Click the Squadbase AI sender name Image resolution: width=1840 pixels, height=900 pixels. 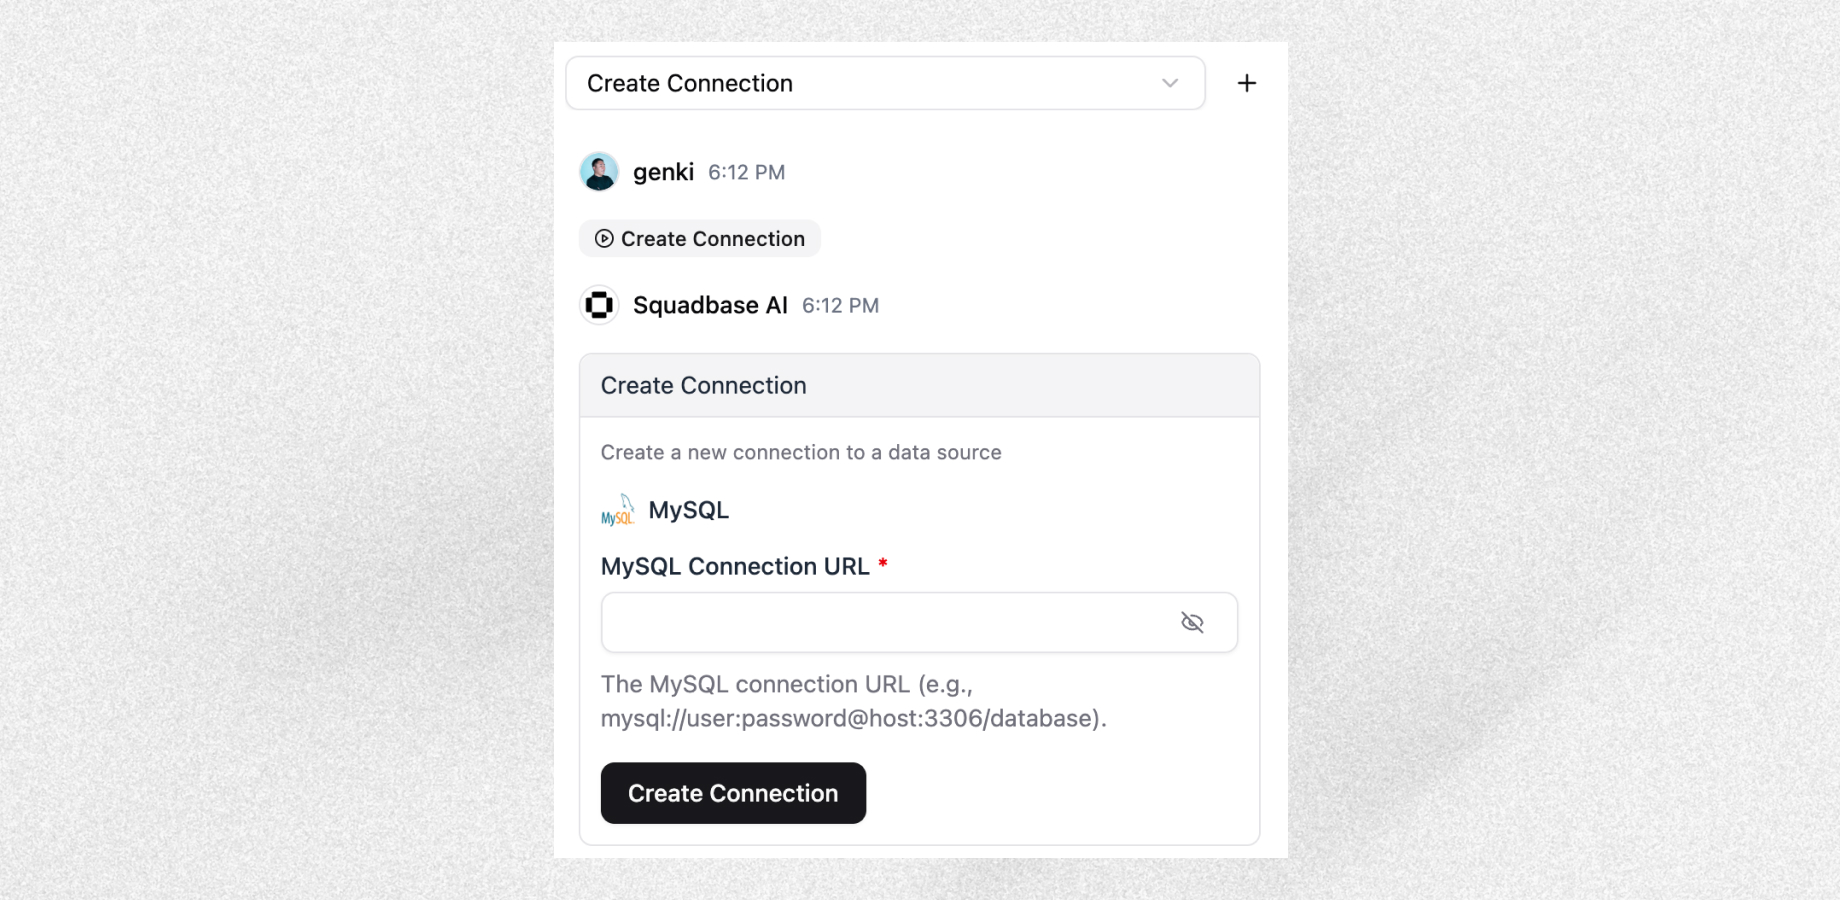(x=710, y=305)
